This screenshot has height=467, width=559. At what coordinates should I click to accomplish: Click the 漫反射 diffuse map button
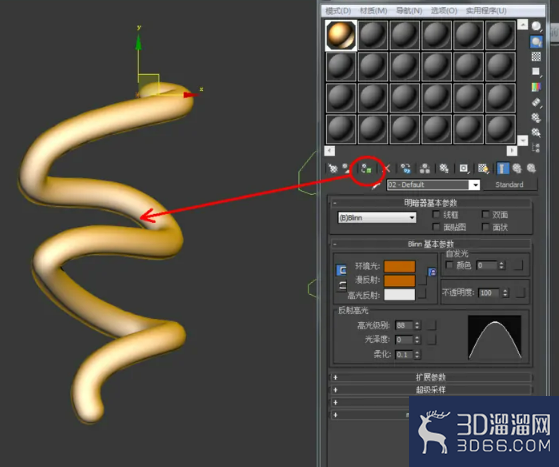coord(422,280)
